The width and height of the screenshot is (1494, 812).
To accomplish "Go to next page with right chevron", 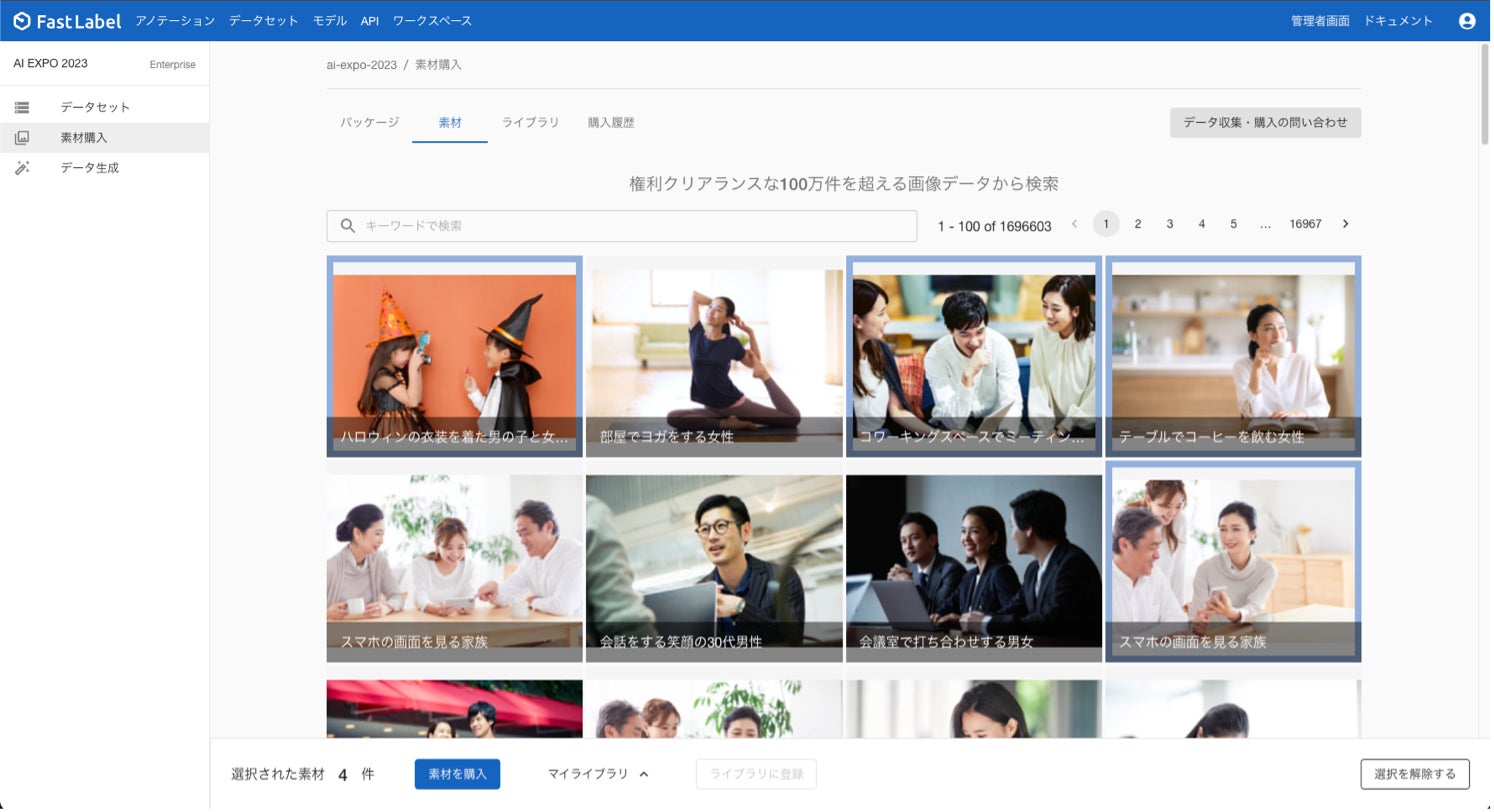I will (1345, 224).
